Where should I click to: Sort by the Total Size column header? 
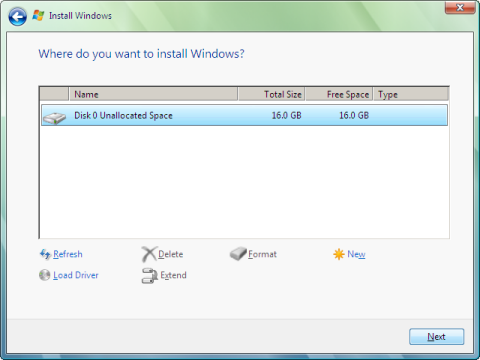coord(271,94)
